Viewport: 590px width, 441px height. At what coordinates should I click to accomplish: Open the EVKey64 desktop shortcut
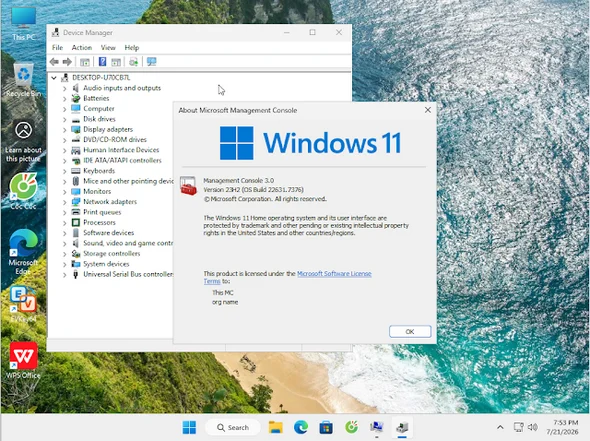point(23,305)
